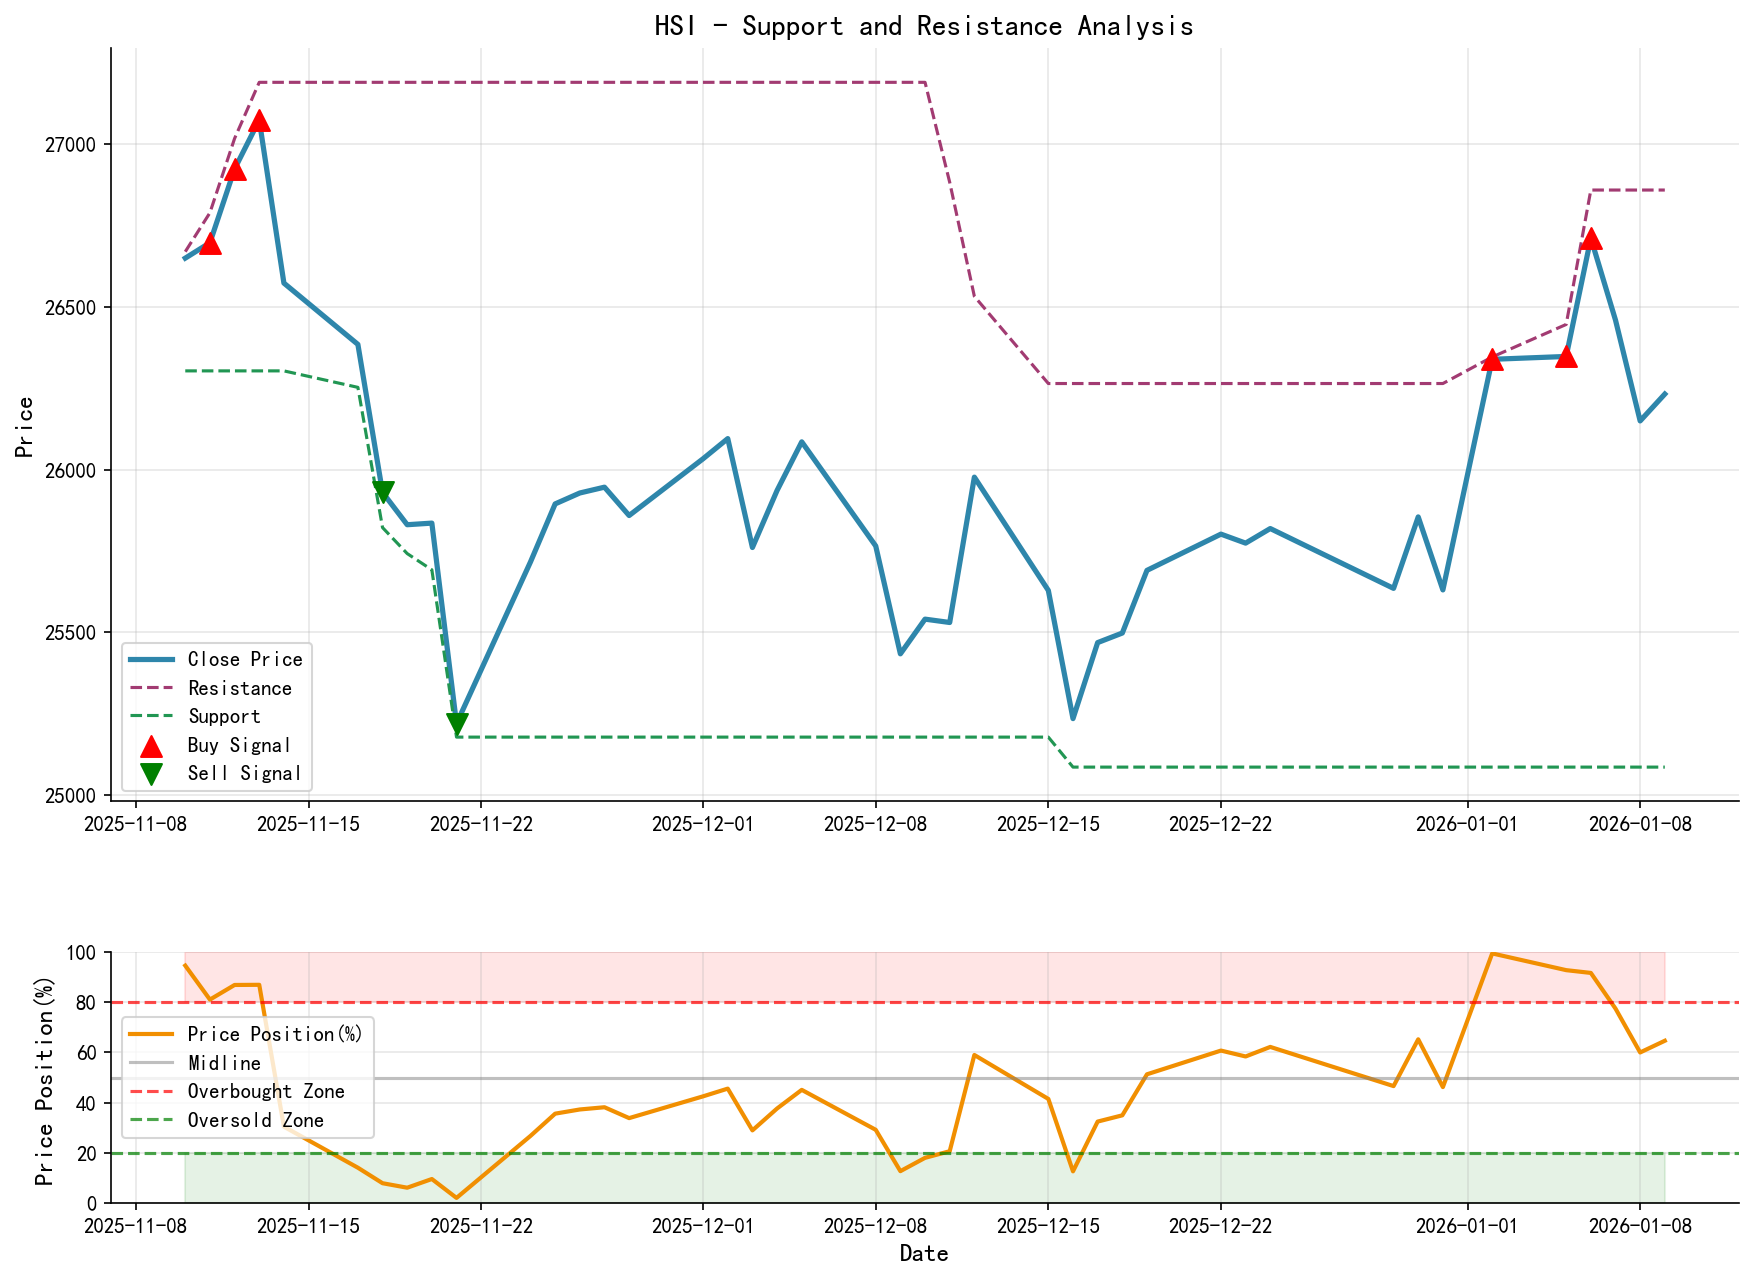Image resolution: width=1753 pixels, height=1280 pixels.
Task: Click the Overbought Zone legend entry
Action: [266, 1092]
